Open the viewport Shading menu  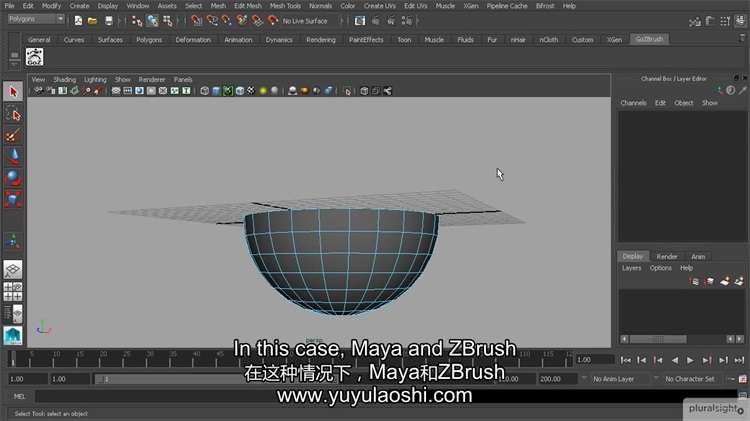[64, 79]
